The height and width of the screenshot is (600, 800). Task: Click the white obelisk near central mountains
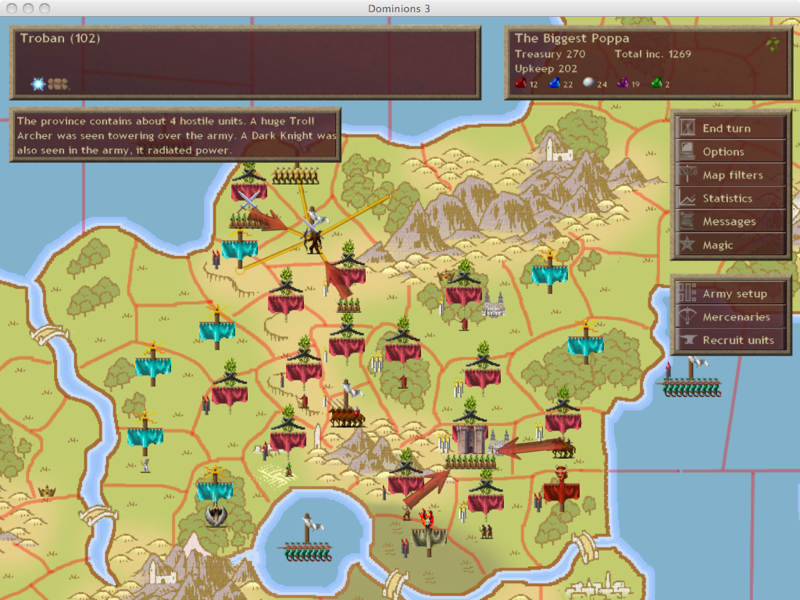pos(317,436)
